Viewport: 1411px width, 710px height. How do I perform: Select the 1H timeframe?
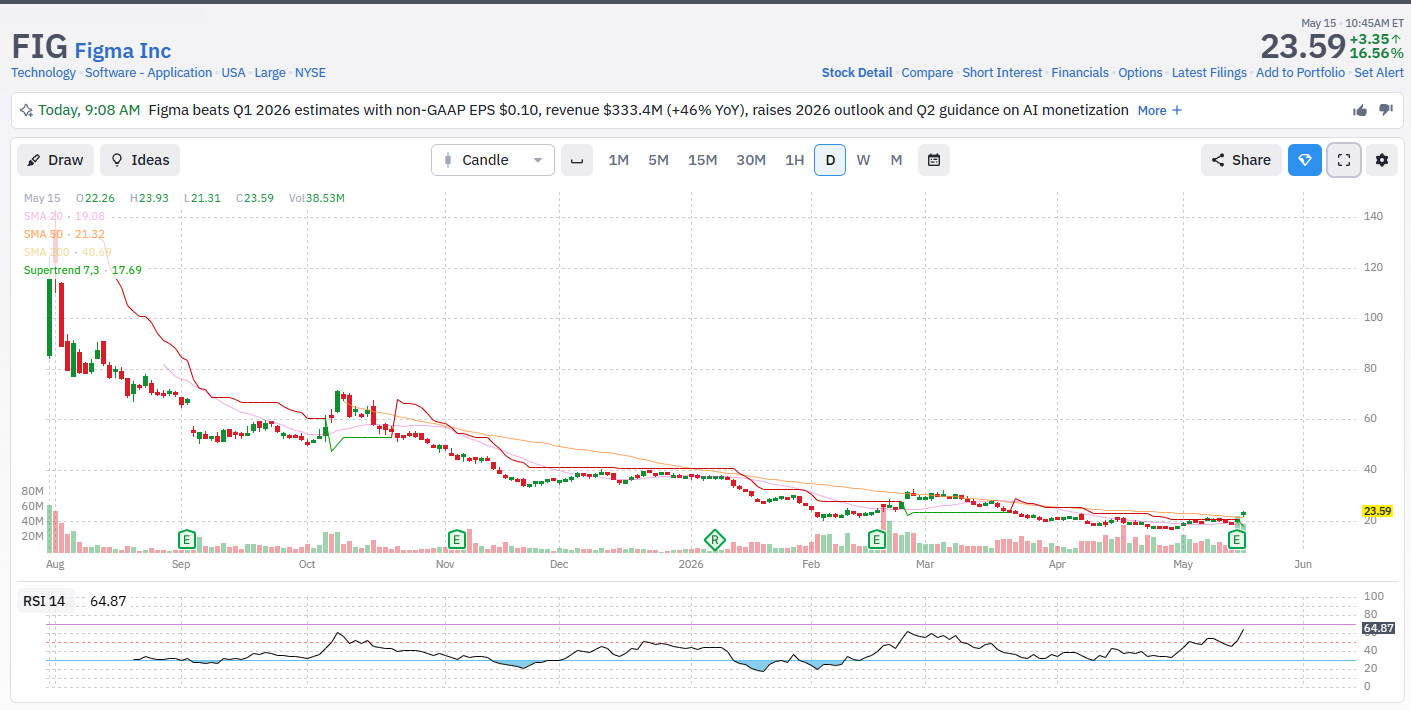(794, 160)
